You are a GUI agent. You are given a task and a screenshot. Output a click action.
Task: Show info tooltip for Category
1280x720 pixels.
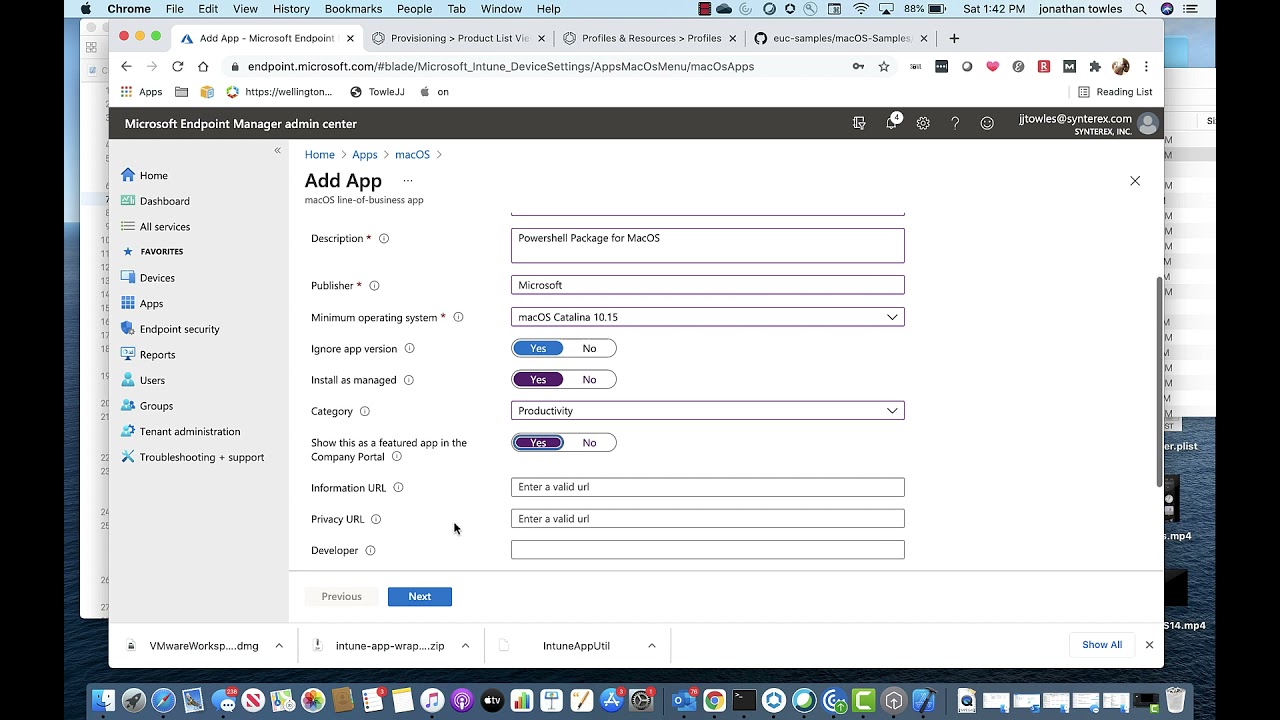point(364,411)
